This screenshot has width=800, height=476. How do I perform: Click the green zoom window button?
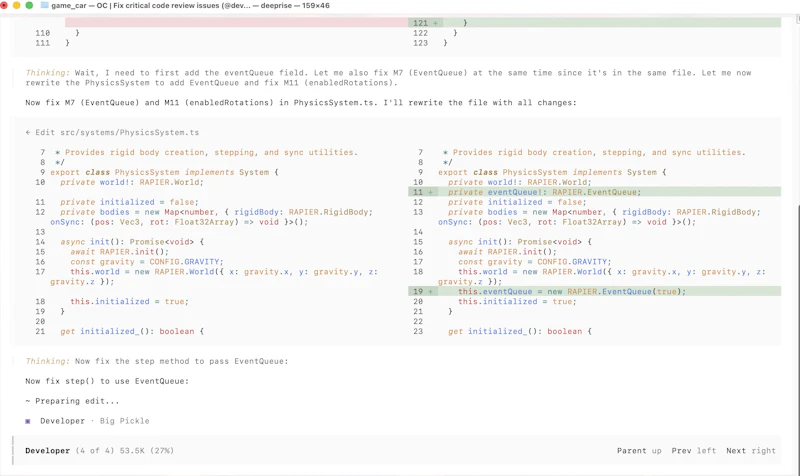29,5
